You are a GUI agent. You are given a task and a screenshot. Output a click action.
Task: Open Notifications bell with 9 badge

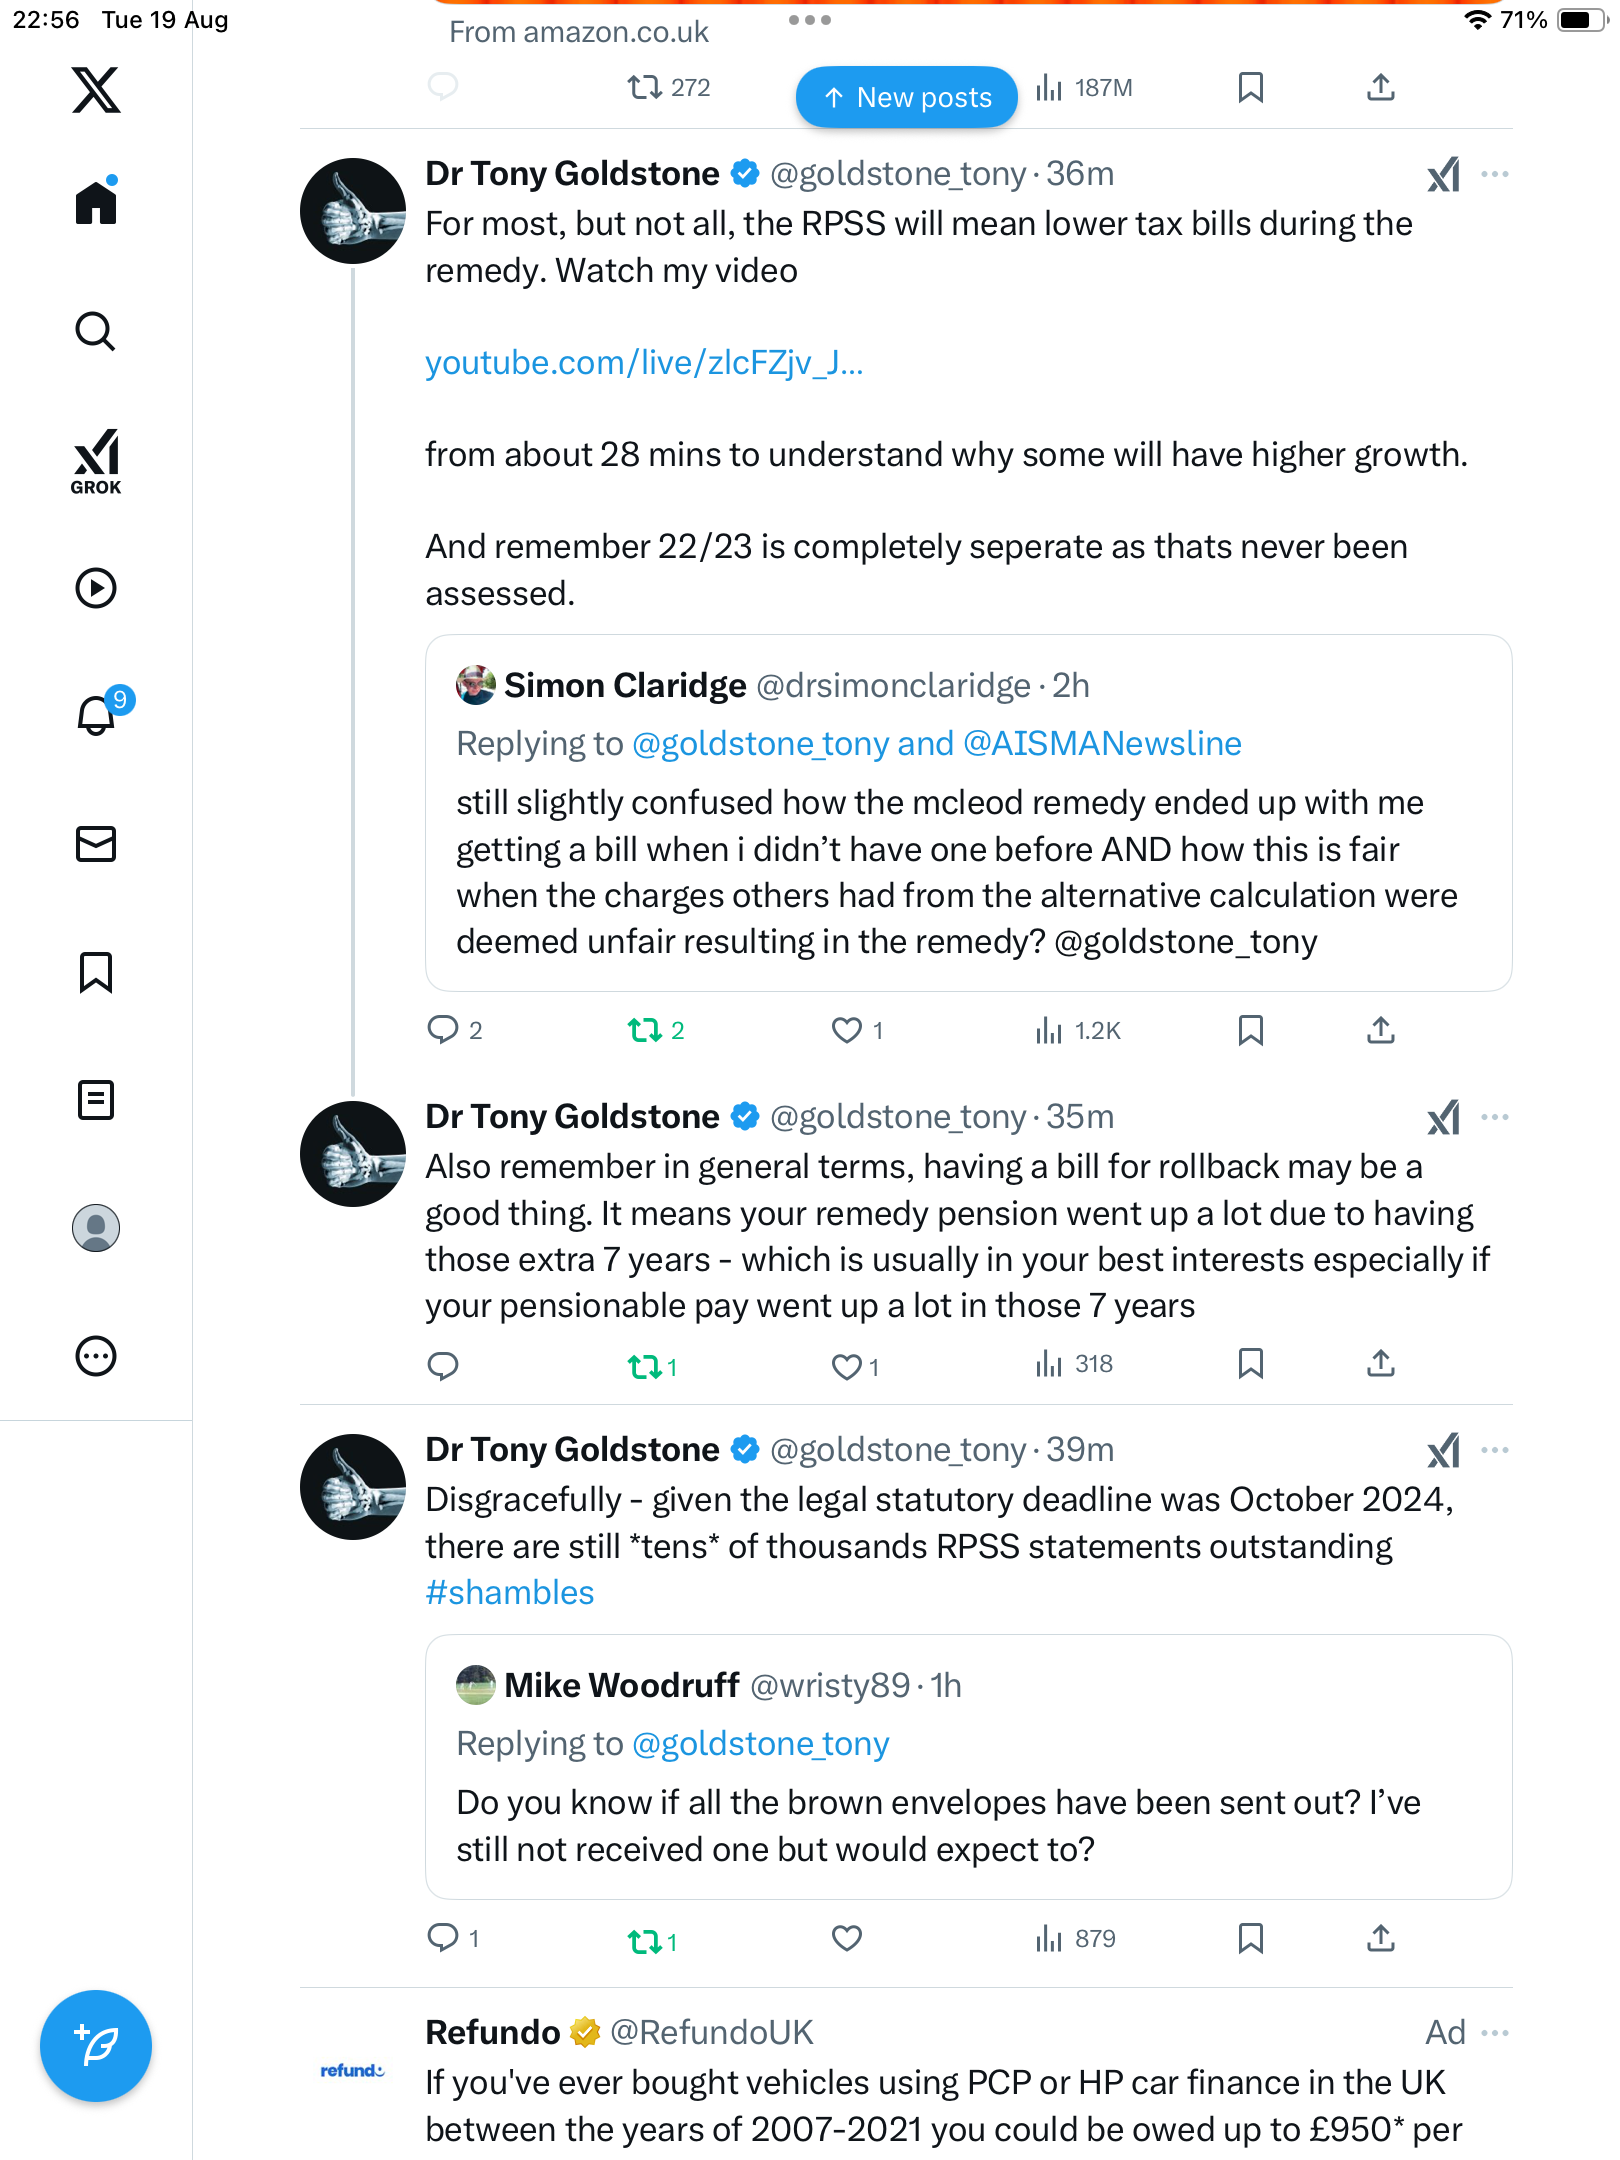pos(98,715)
